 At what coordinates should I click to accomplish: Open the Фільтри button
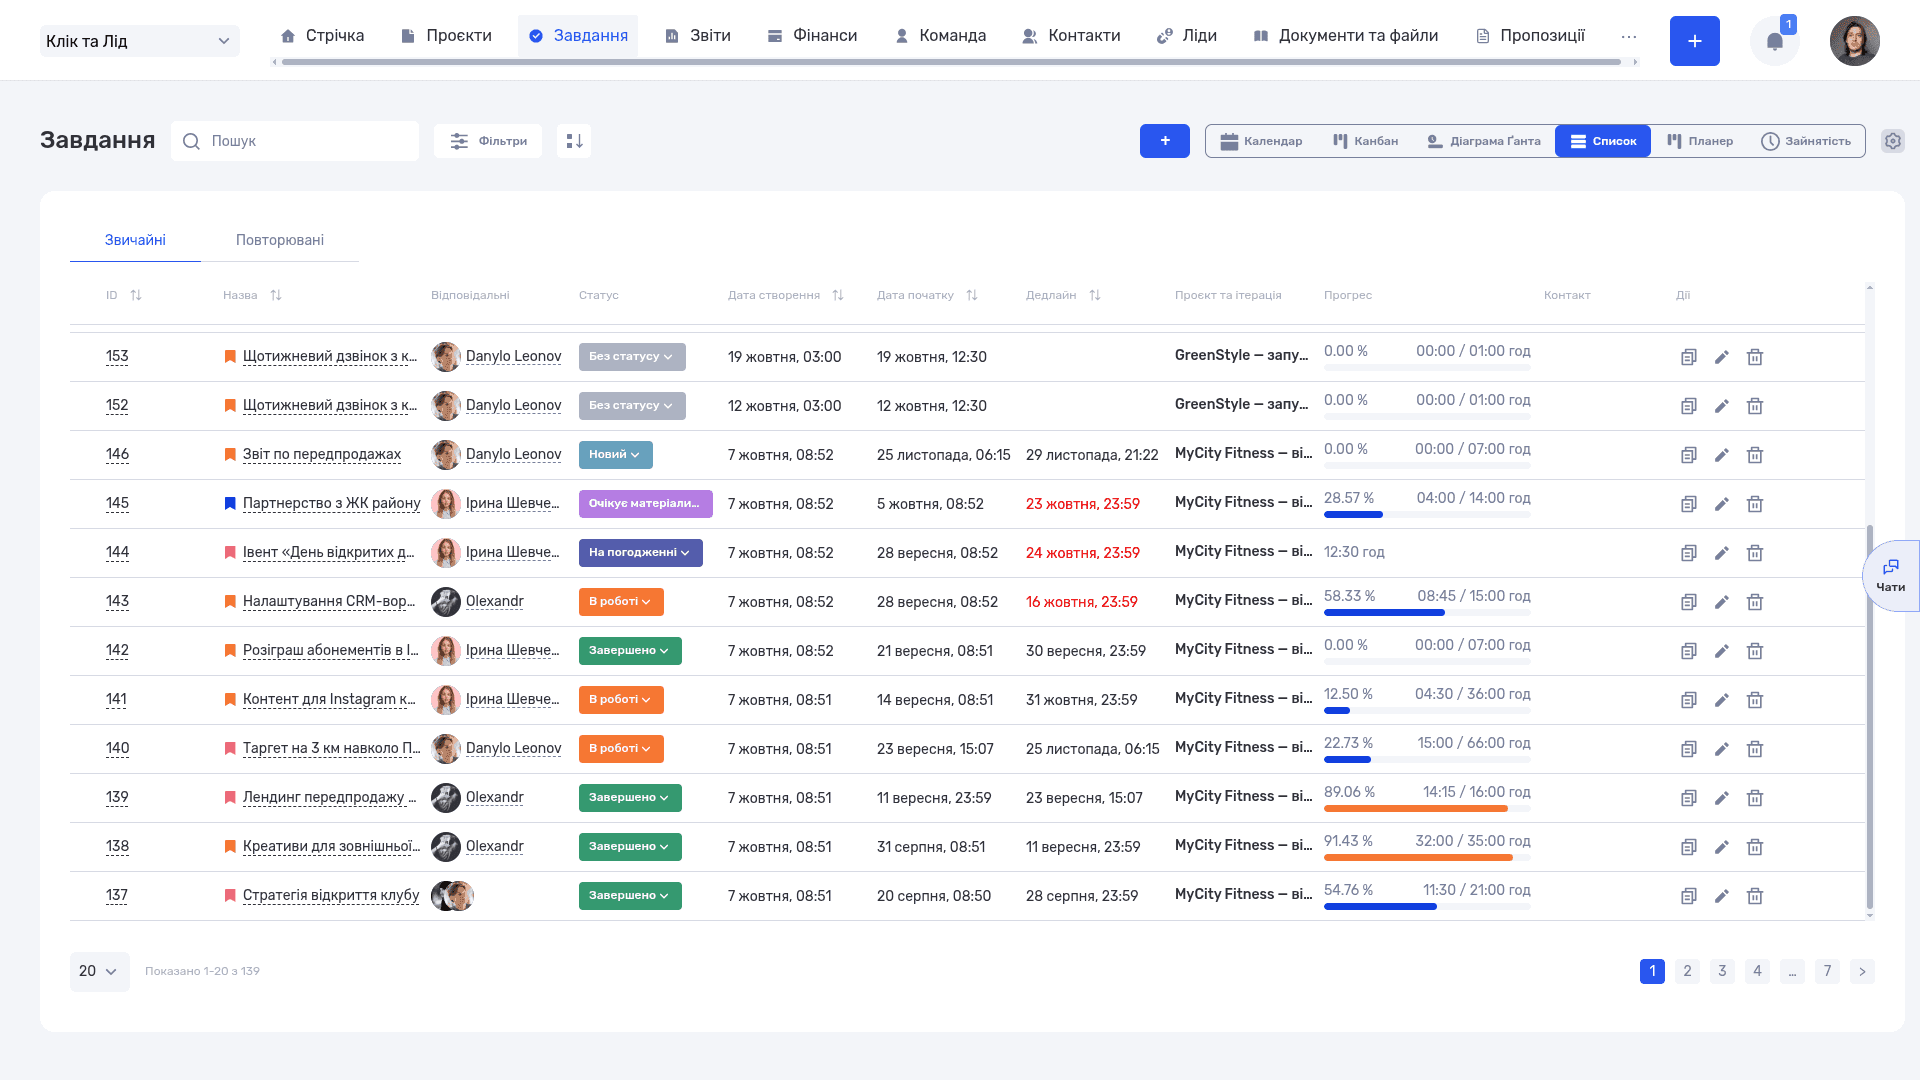(488, 141)
